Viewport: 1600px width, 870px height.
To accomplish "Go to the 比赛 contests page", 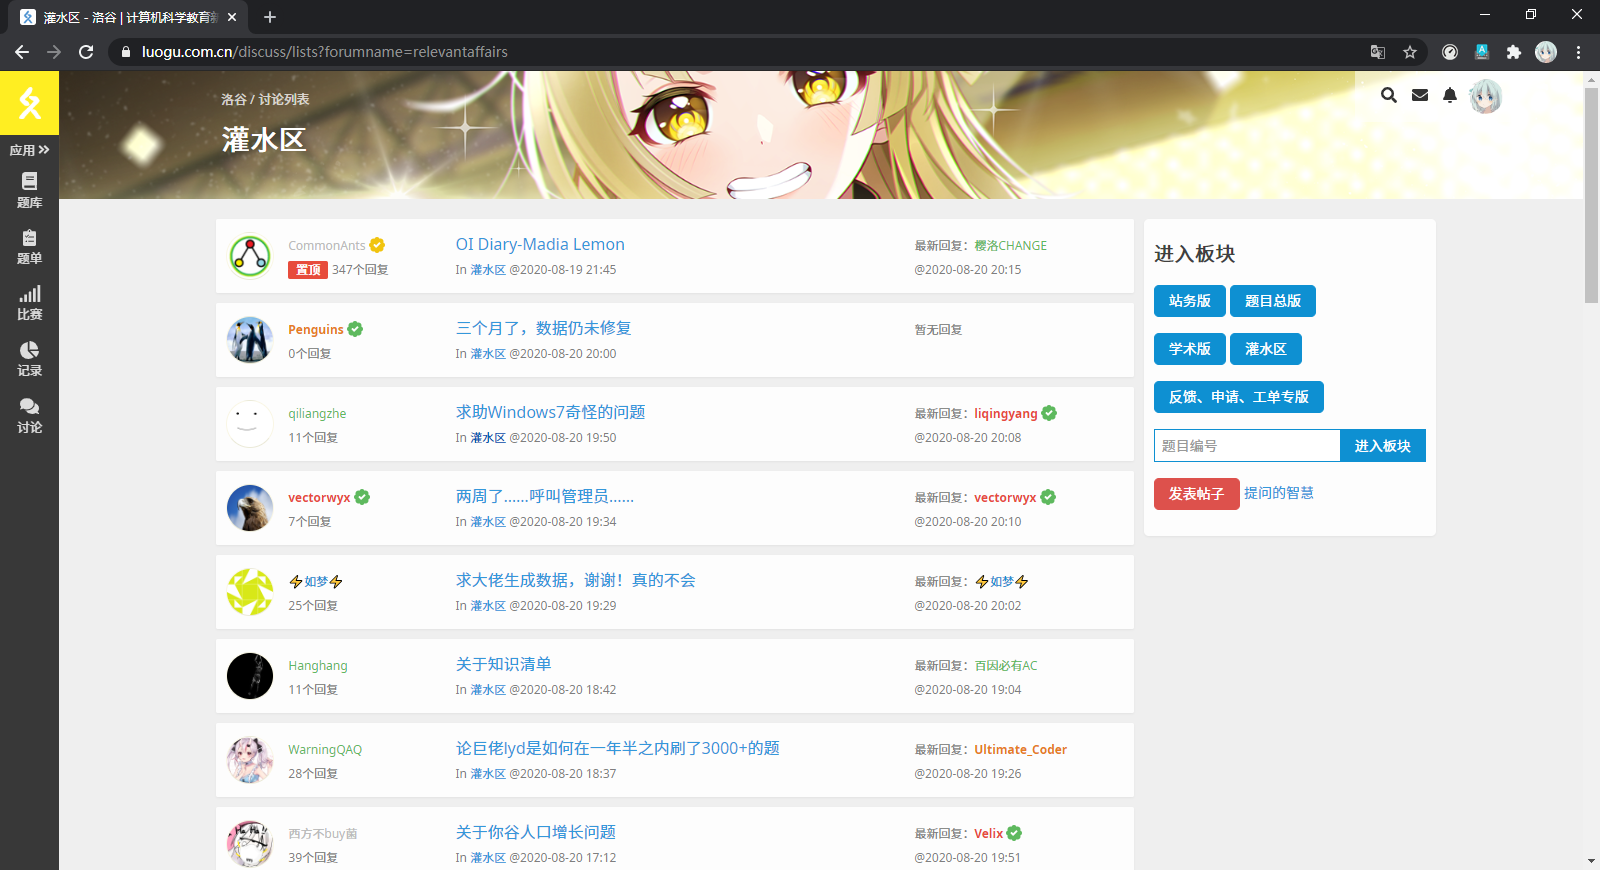I will click(29, 302).
